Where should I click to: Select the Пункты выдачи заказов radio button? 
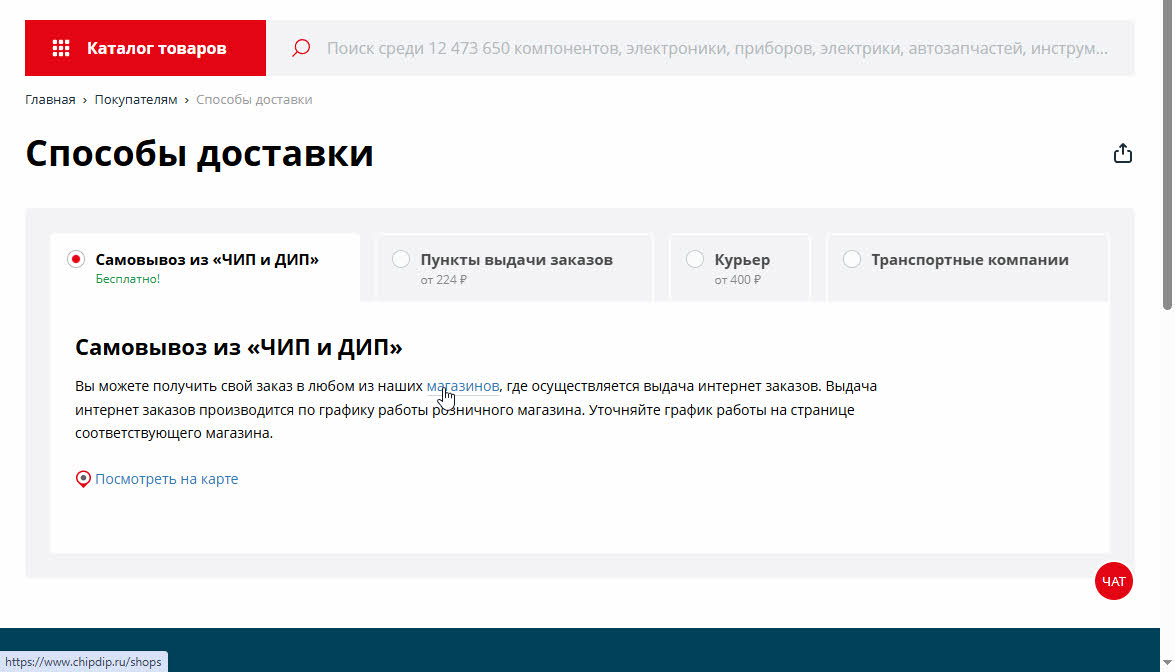click(x=401, y=259)
